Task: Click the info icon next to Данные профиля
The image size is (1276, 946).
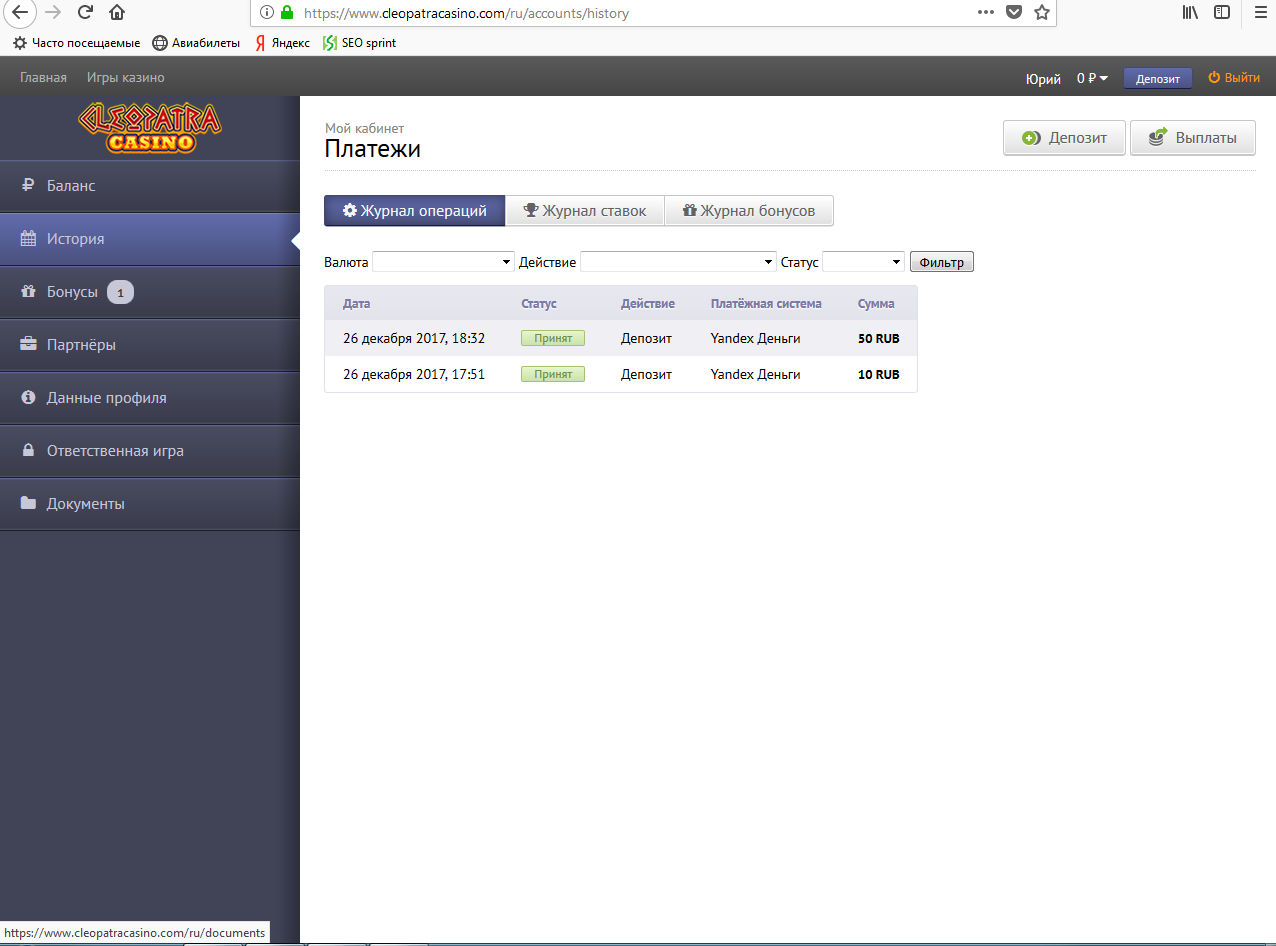Action: coord(28,398)
